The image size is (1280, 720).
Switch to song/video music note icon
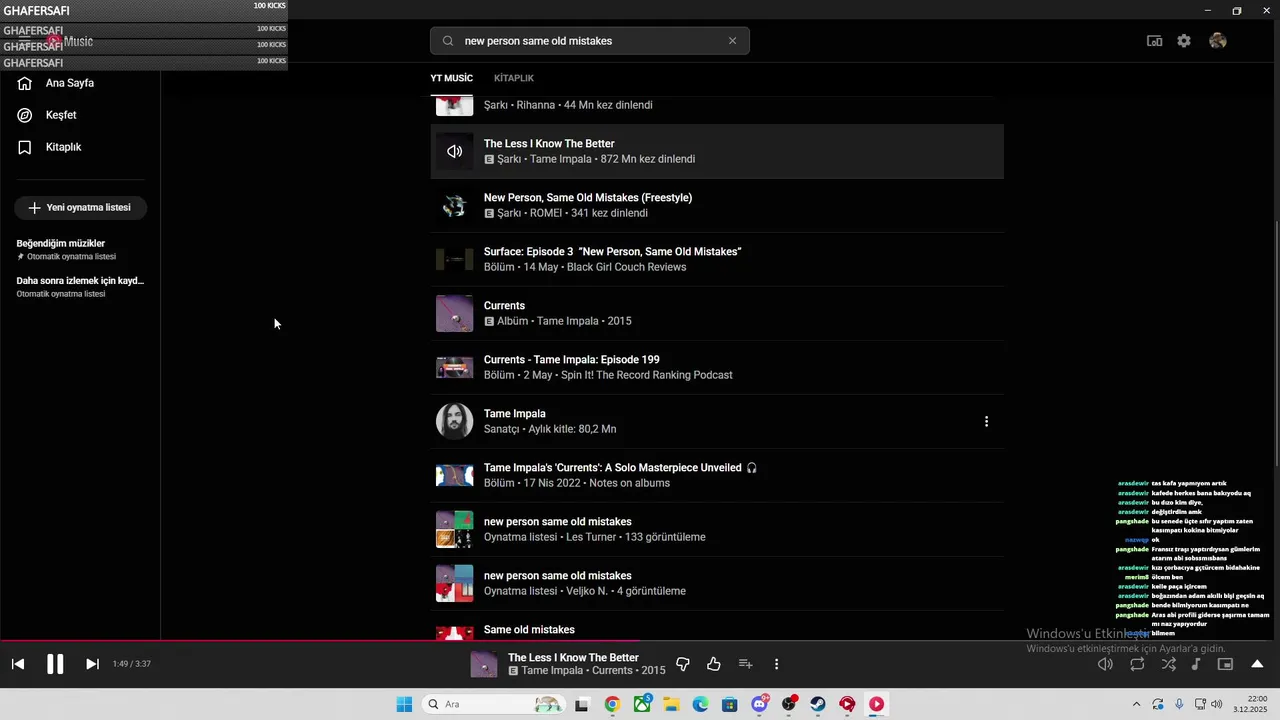[x=1196, y=664]
